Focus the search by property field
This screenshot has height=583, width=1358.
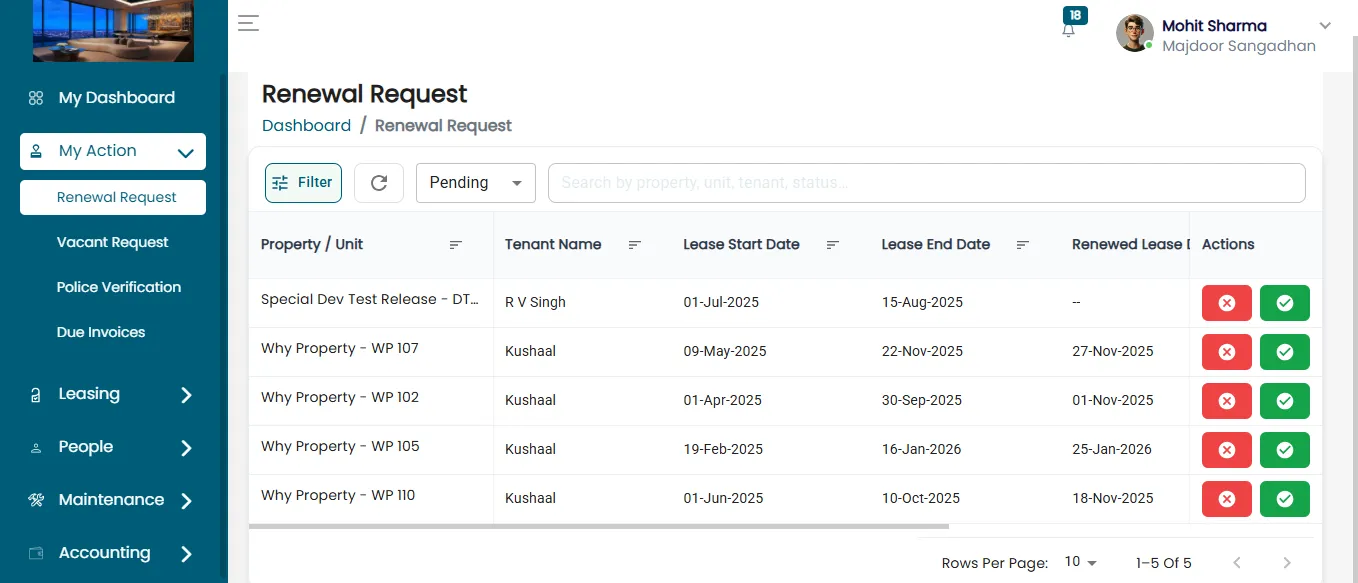coord(927,183)
